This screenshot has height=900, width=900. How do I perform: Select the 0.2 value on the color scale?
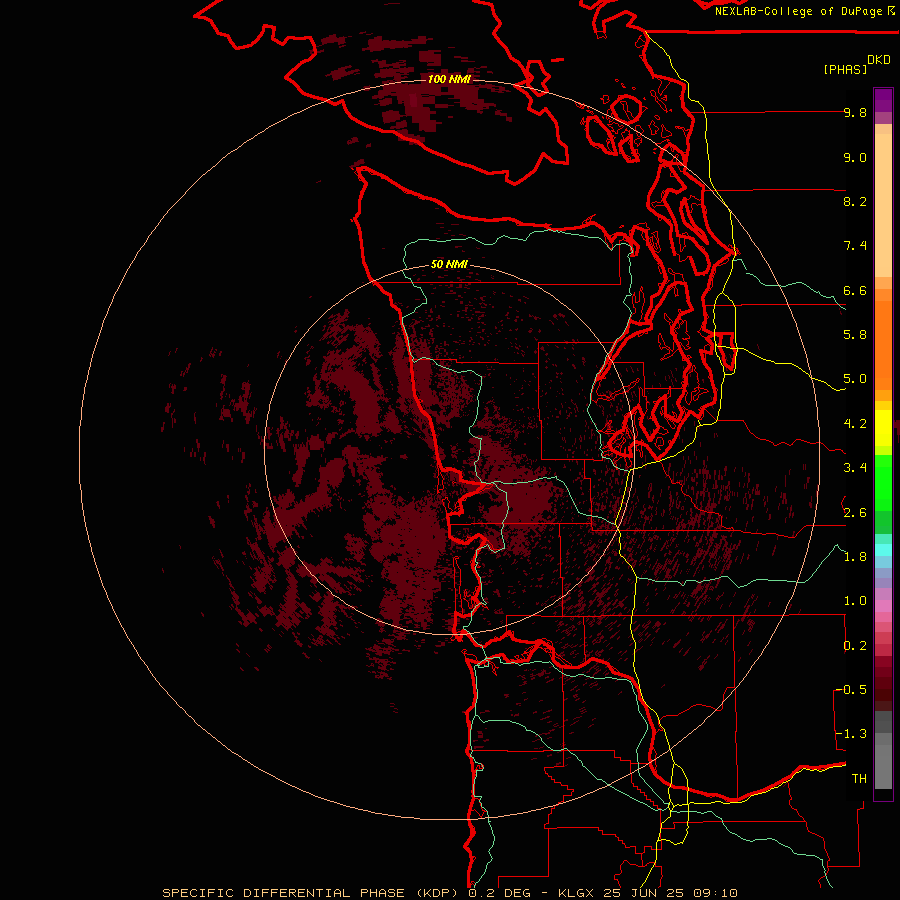tap(855, 646)
